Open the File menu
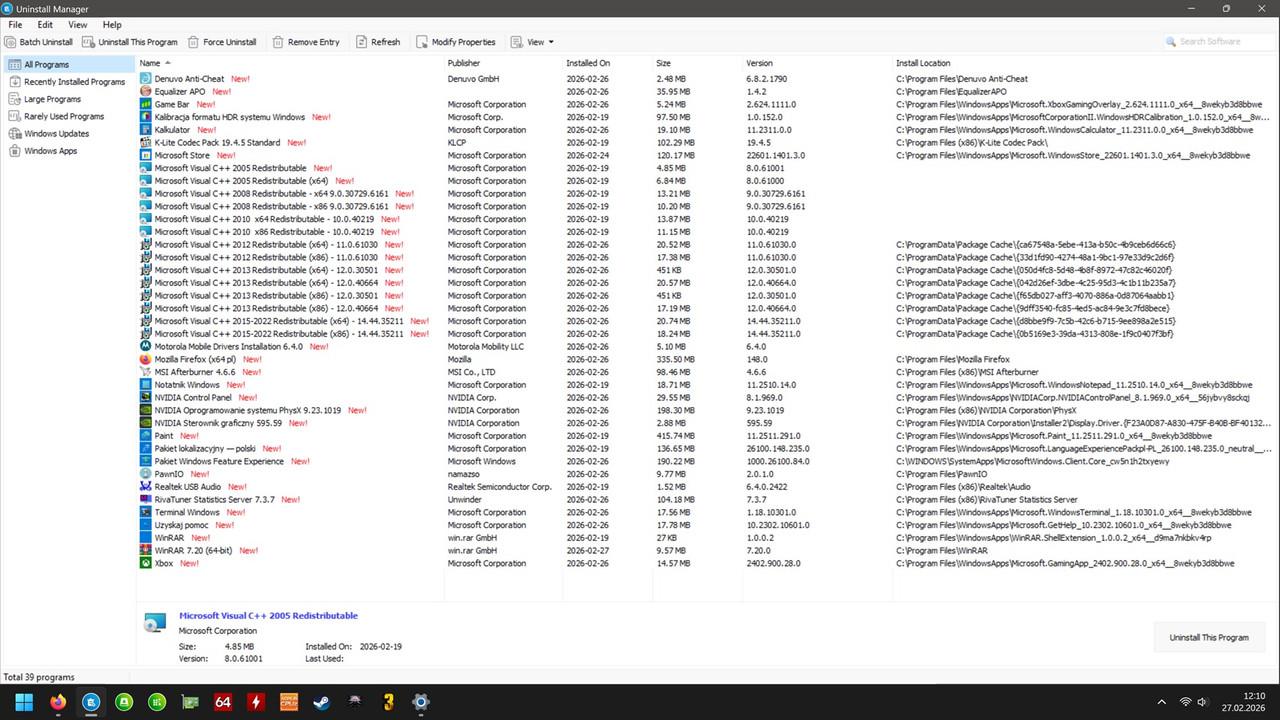The image size is (1280, 720). 15,25
